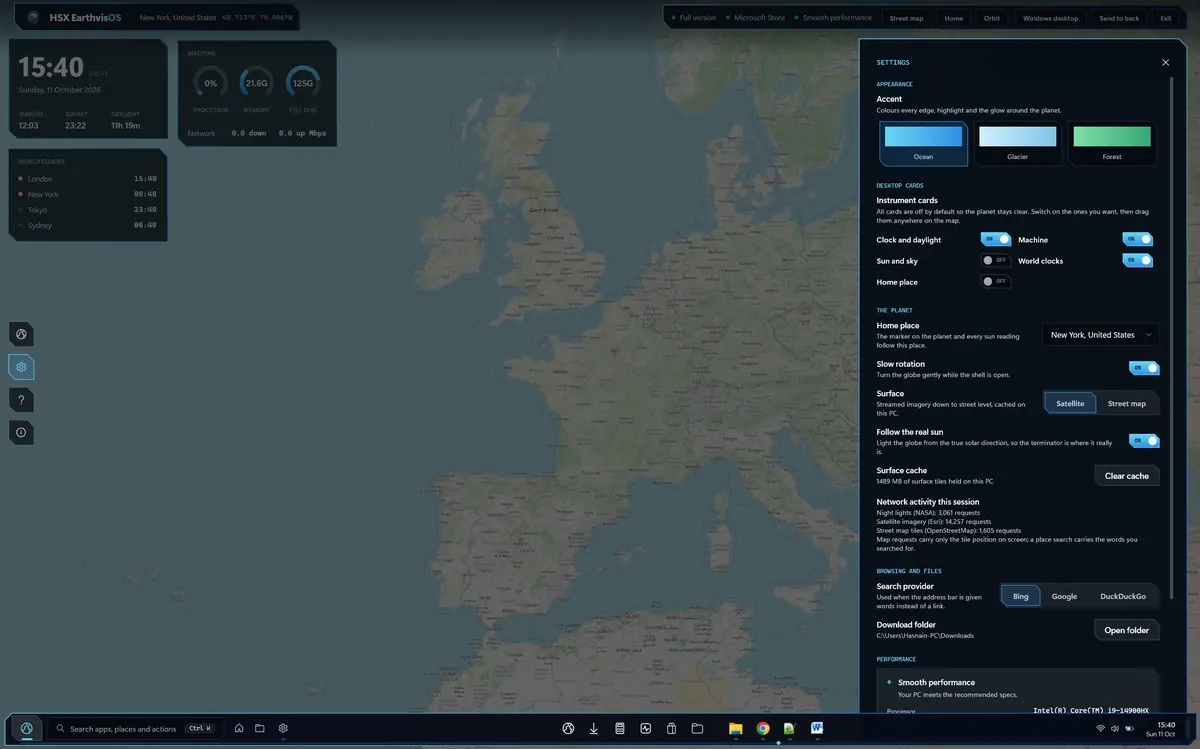Open the activity monitor pulse icon in the dock
The height and width of the screenshot is (749, 1200).
tap(646, 728)
